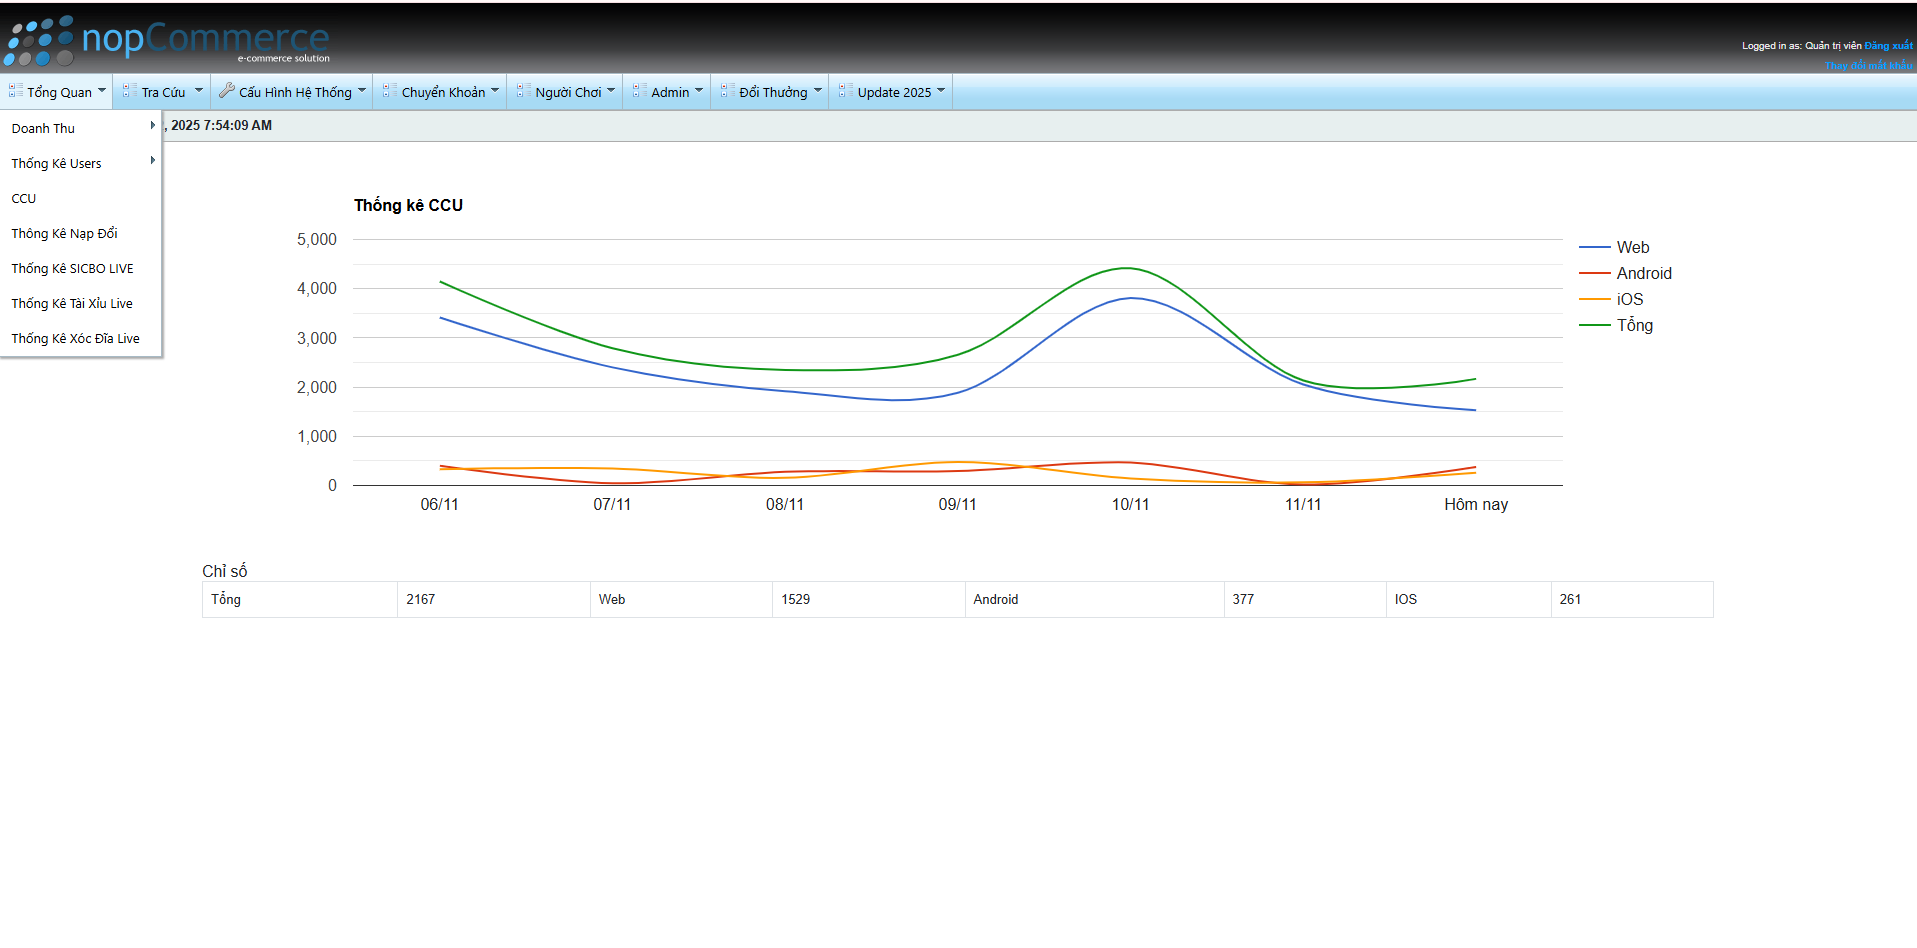The width and height of the screenshot is (1917, 948).
Task: Select CCU from the Tổng Quan menu
Action: 24,199
